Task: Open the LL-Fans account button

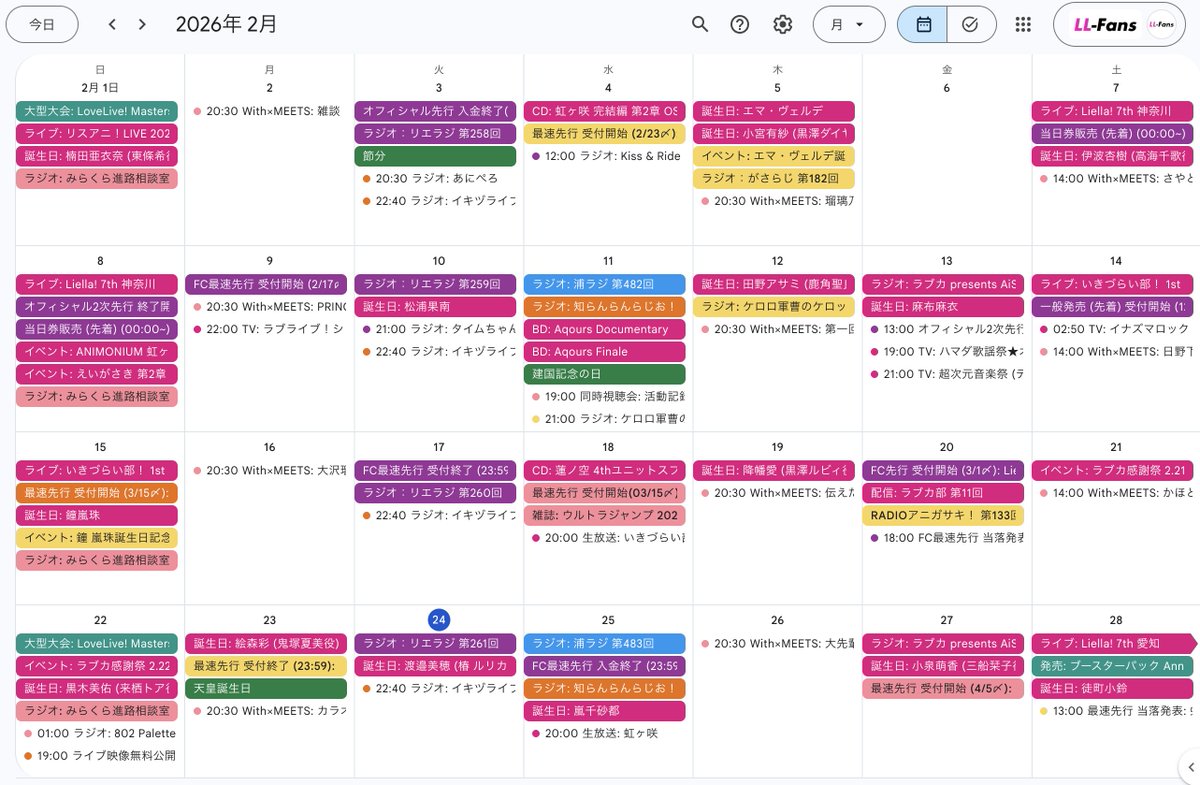Action: [x=1119, y=25]
